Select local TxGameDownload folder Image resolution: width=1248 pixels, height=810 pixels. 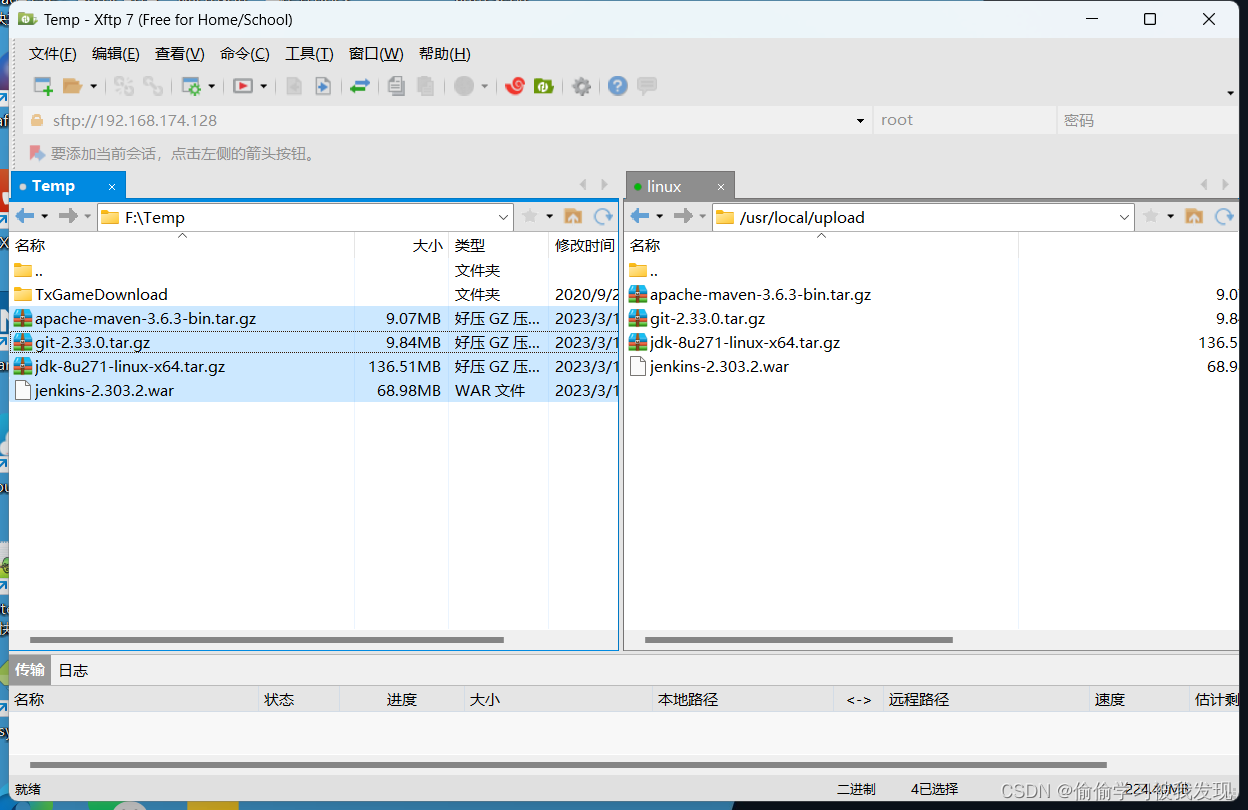tap(101, 294)
